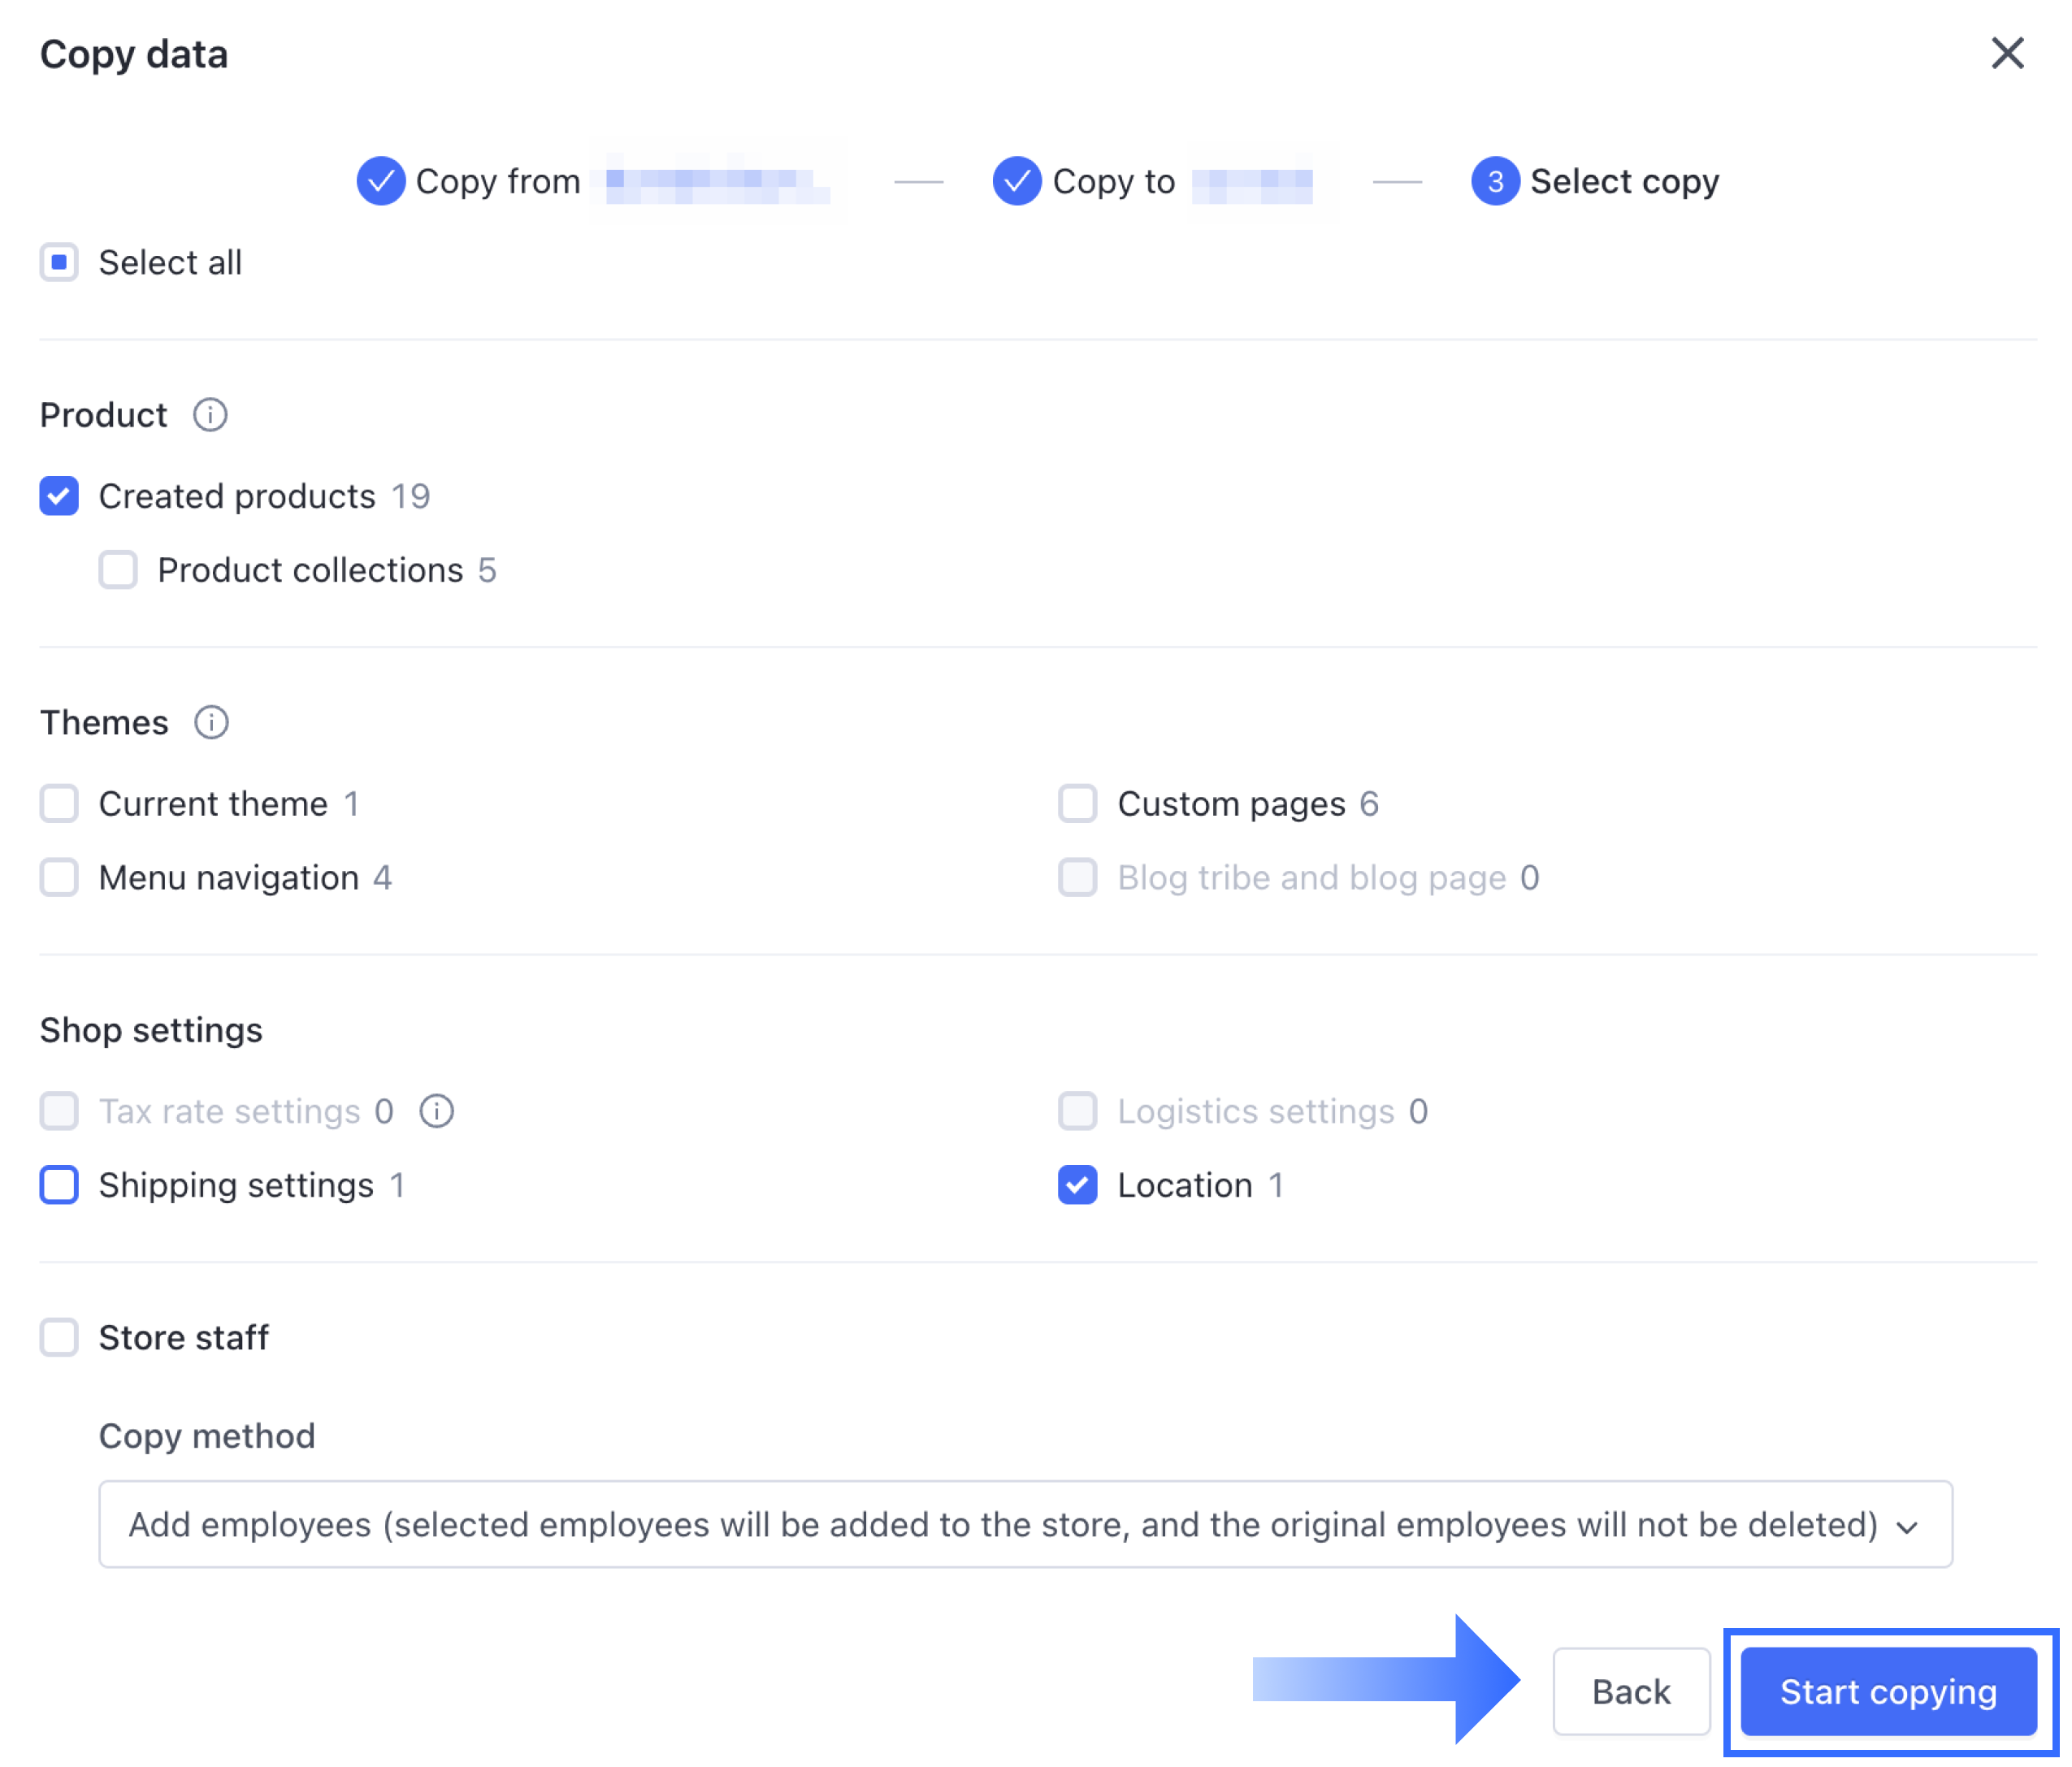Open the Copy method dropdown

tap(1024, 1524)
